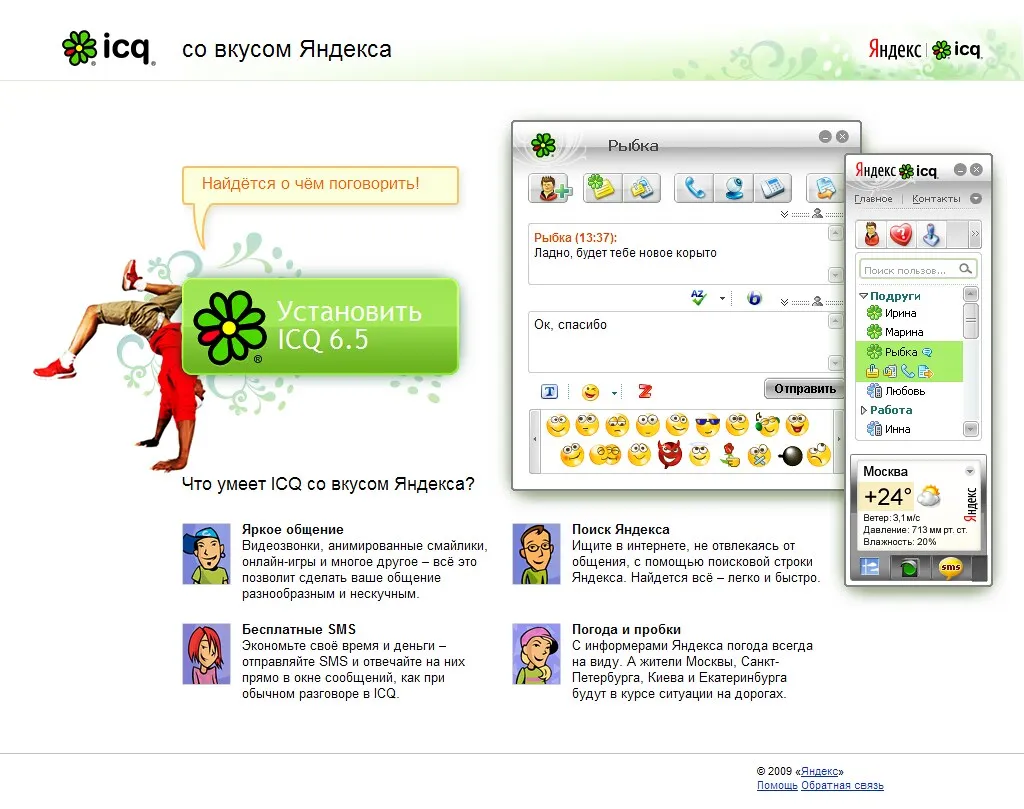Viewport: 1024px width, 809px height.
Task: Open the Помощь link
Action: pyautogui.click(x=777, y=785)
